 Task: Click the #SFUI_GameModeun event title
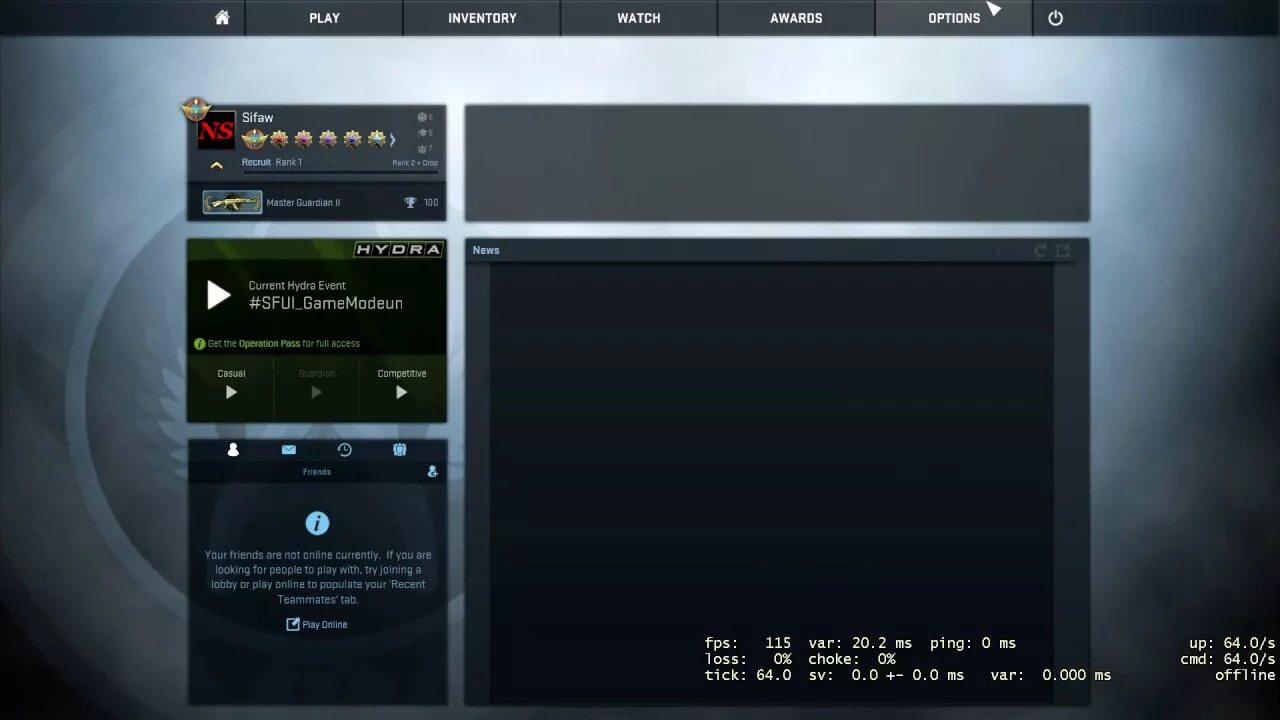click(x=326, y=303)
